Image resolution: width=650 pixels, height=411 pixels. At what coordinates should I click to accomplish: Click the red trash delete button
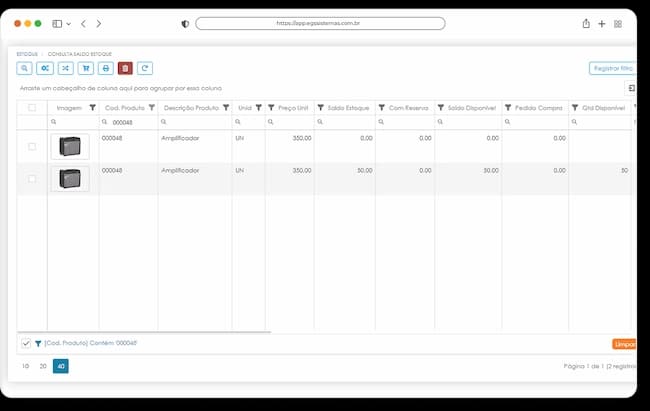click(x=125, y=68)
